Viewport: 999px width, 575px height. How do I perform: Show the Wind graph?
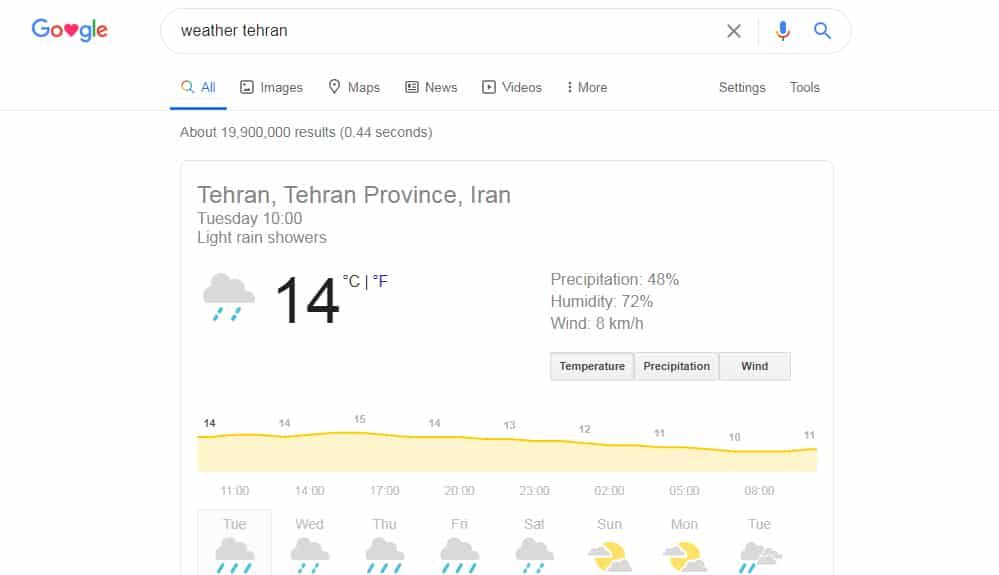coord(755,366)
